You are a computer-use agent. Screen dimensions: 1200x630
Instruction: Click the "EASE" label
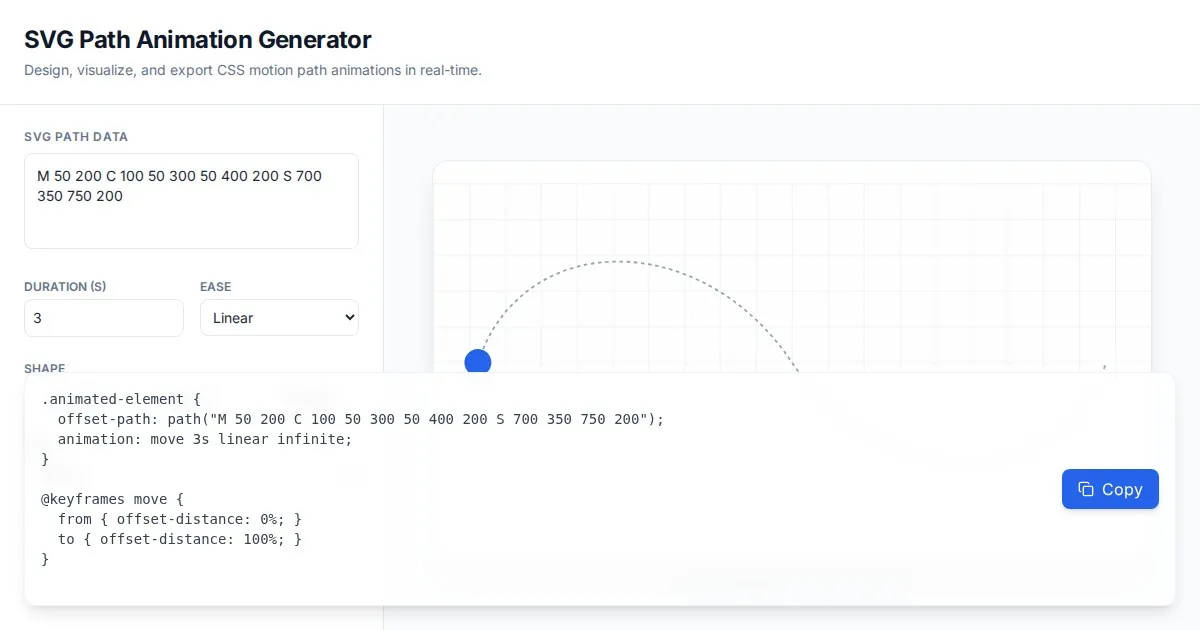click(215, 287)
